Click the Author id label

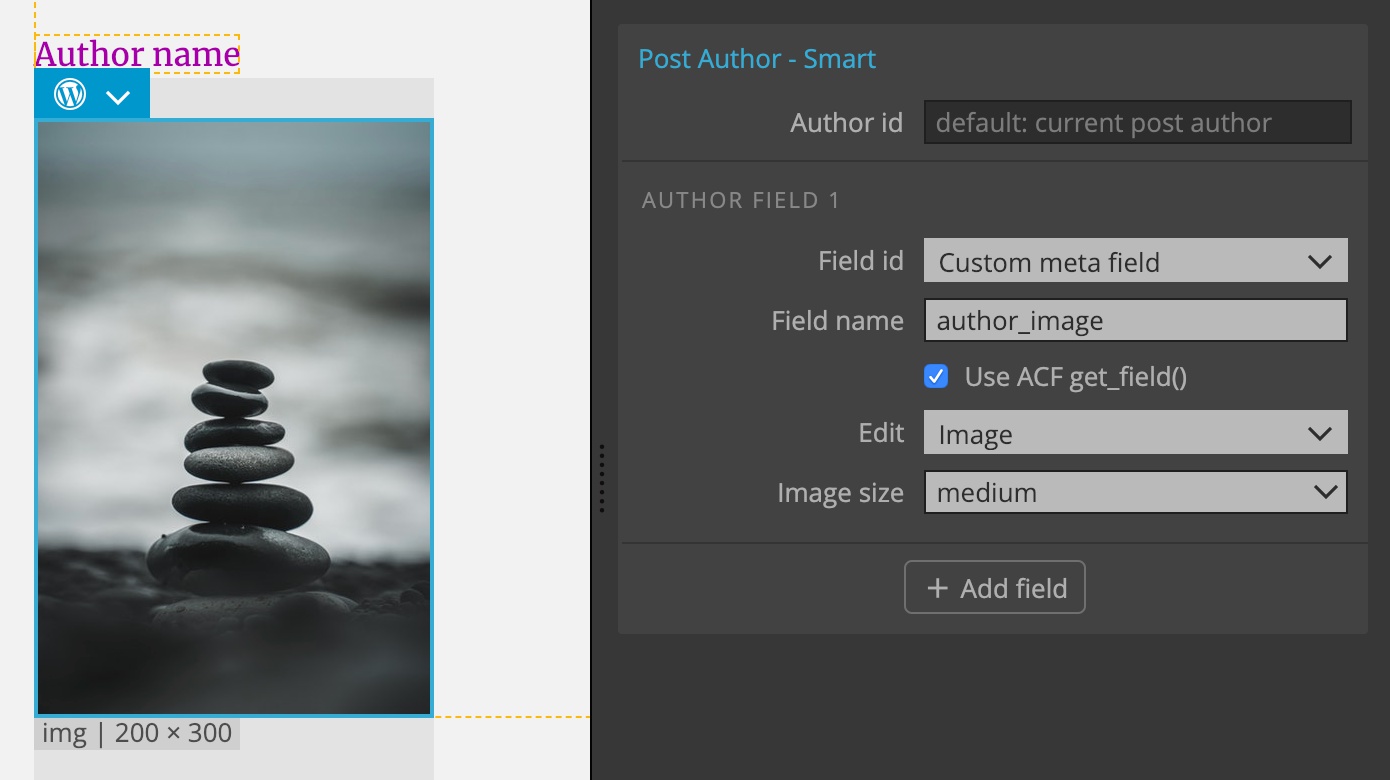click(x=846, y=123)
